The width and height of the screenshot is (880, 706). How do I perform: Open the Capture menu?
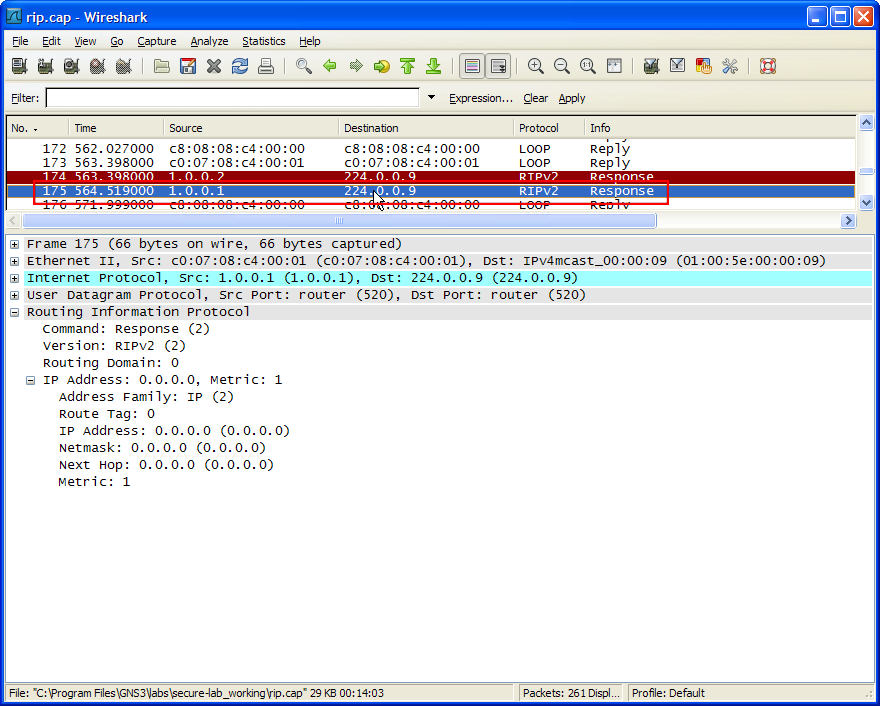(157, 41)
